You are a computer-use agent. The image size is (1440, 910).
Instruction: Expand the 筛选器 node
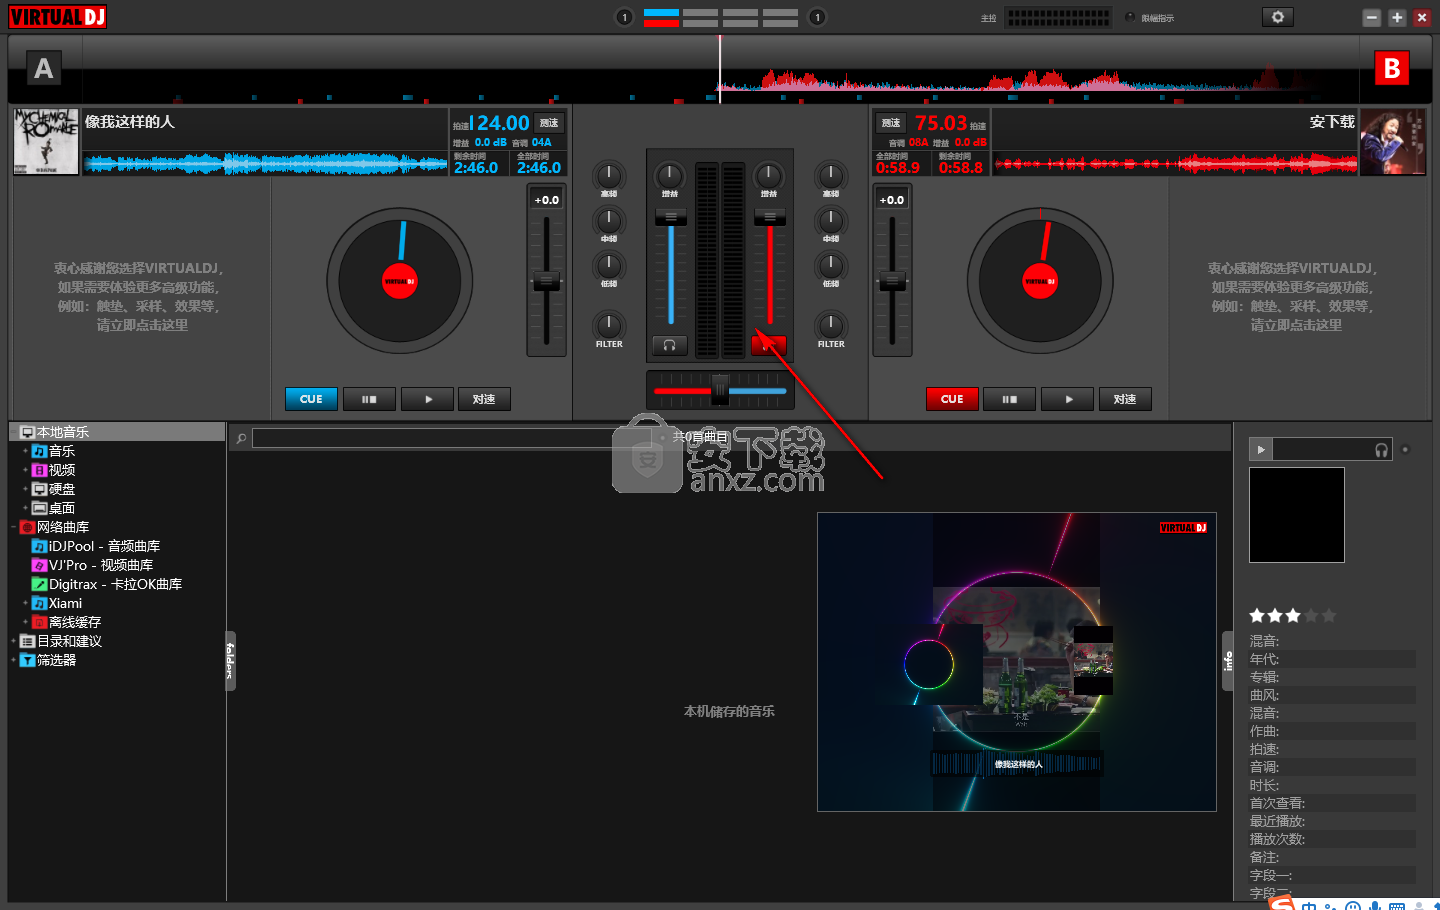14,660
